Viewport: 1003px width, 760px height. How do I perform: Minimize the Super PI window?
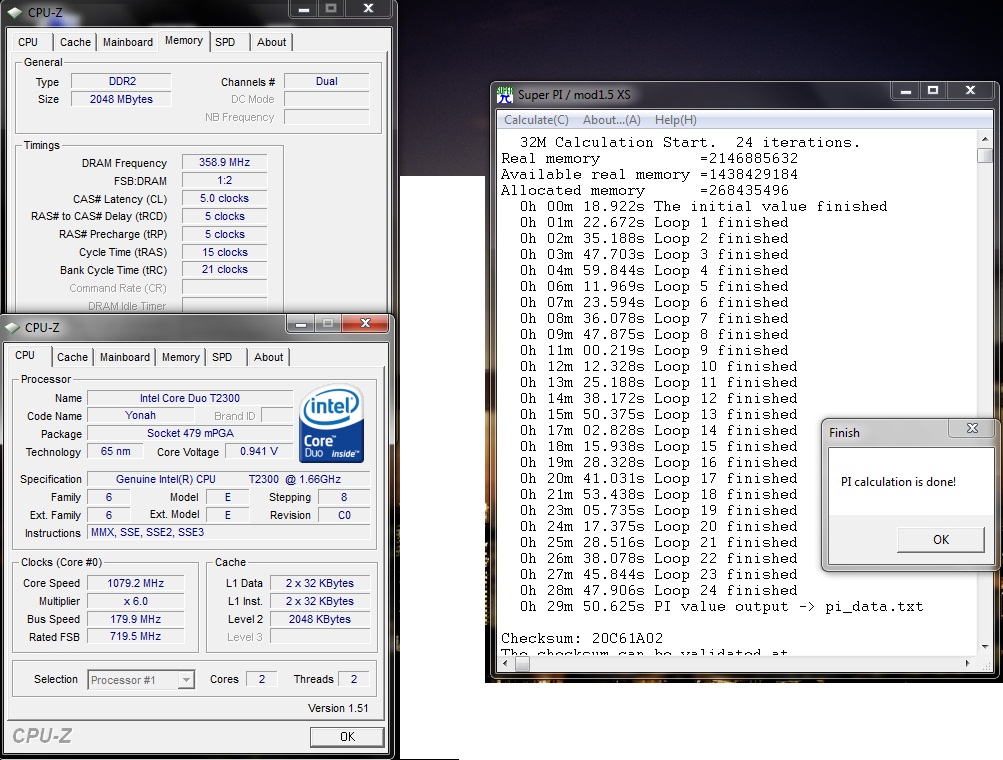(x=905, y=91)
